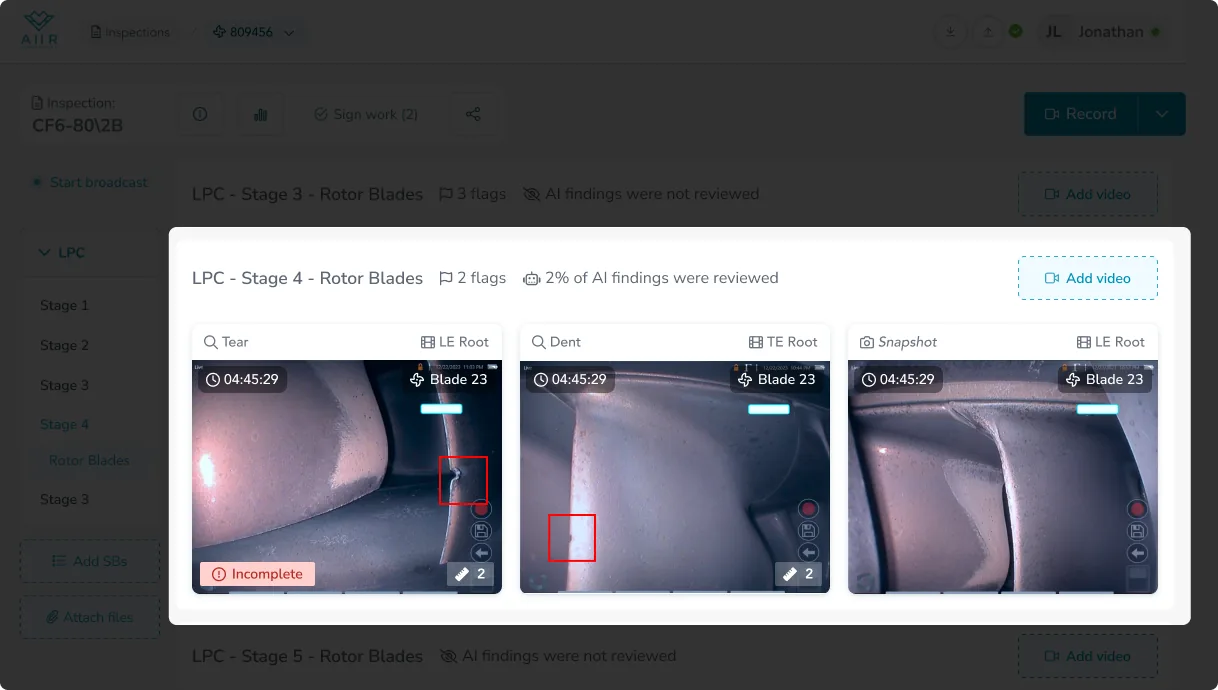Click the 04:45:29 timestamp on the Tear card
The height and width of the screenshot is (690, 1218).
click(x=242, y=379)
